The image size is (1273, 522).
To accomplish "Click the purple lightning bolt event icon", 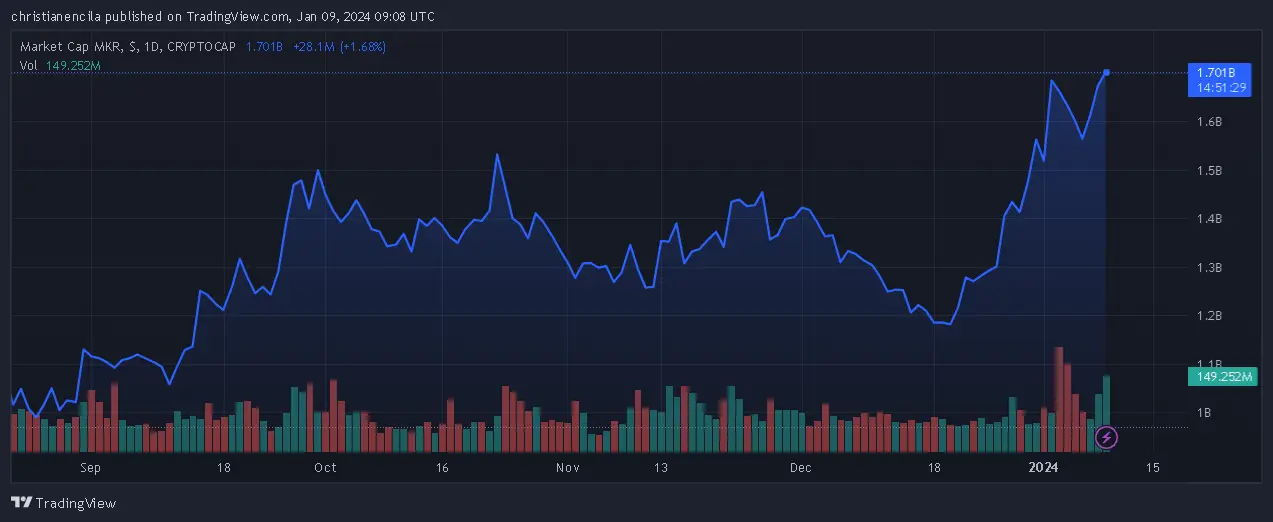I will 1107,437.
